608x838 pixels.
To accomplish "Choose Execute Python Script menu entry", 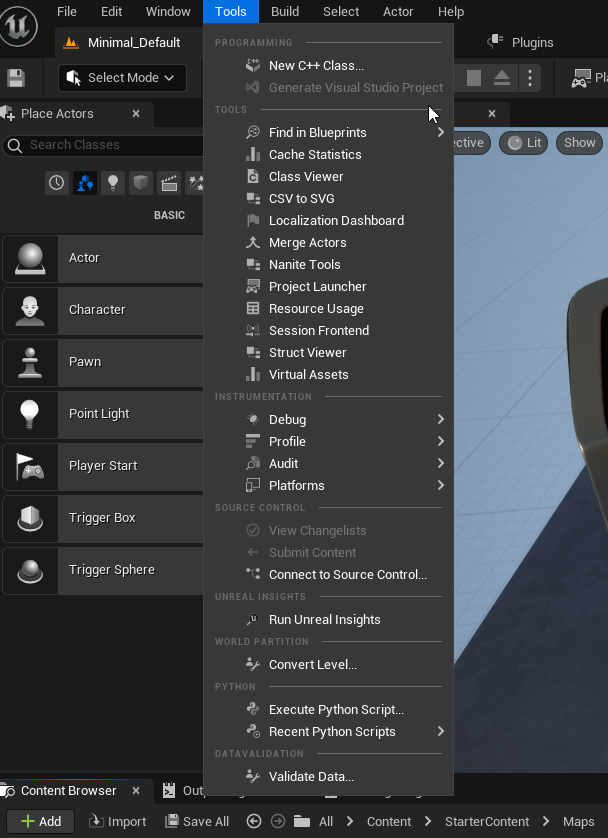I will (328, 709).
